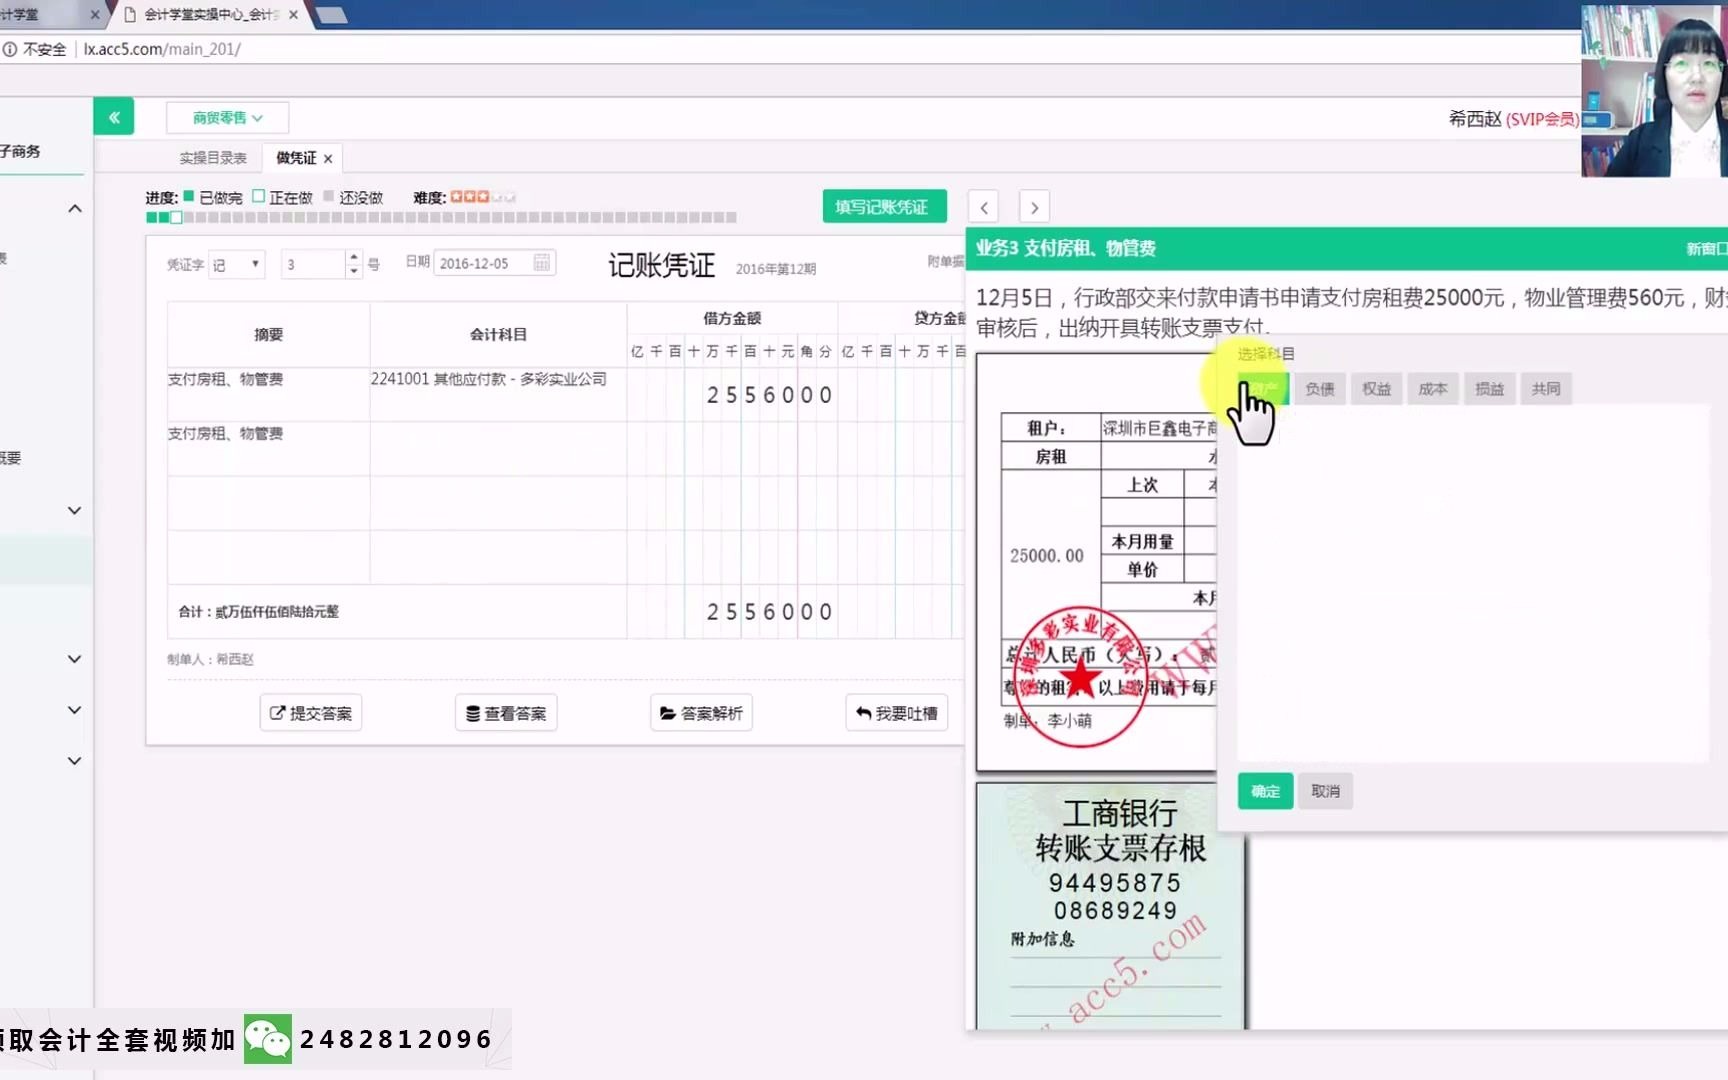
Task: Go to next task arrow
Action: tap(1034, 207)
